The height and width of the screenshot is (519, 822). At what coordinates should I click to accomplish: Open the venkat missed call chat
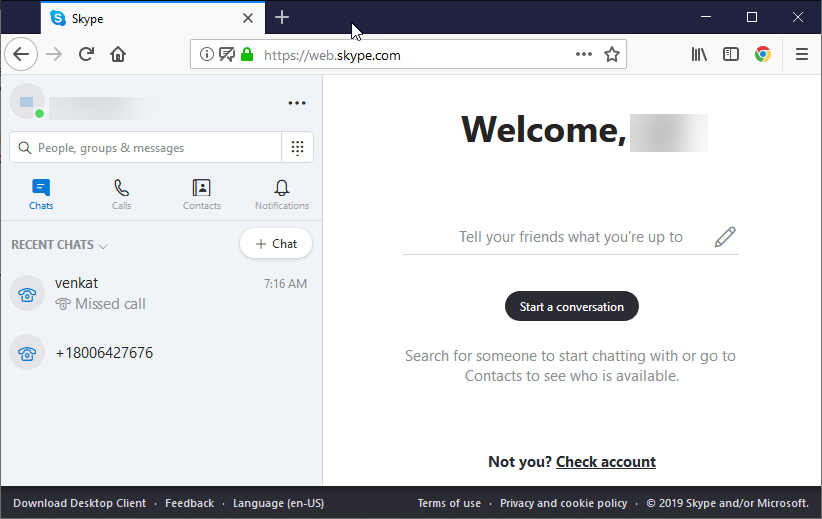(x=160, y=294)
